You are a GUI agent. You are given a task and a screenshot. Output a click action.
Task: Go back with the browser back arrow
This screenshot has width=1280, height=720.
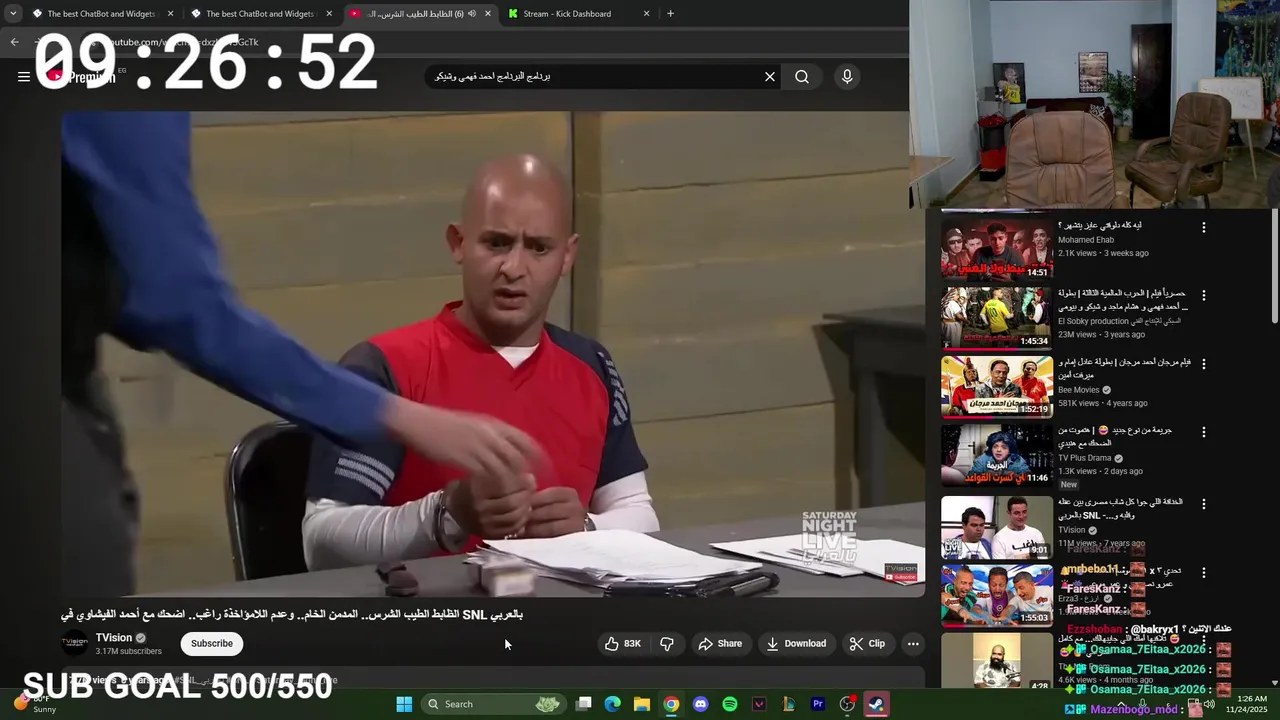14,42
